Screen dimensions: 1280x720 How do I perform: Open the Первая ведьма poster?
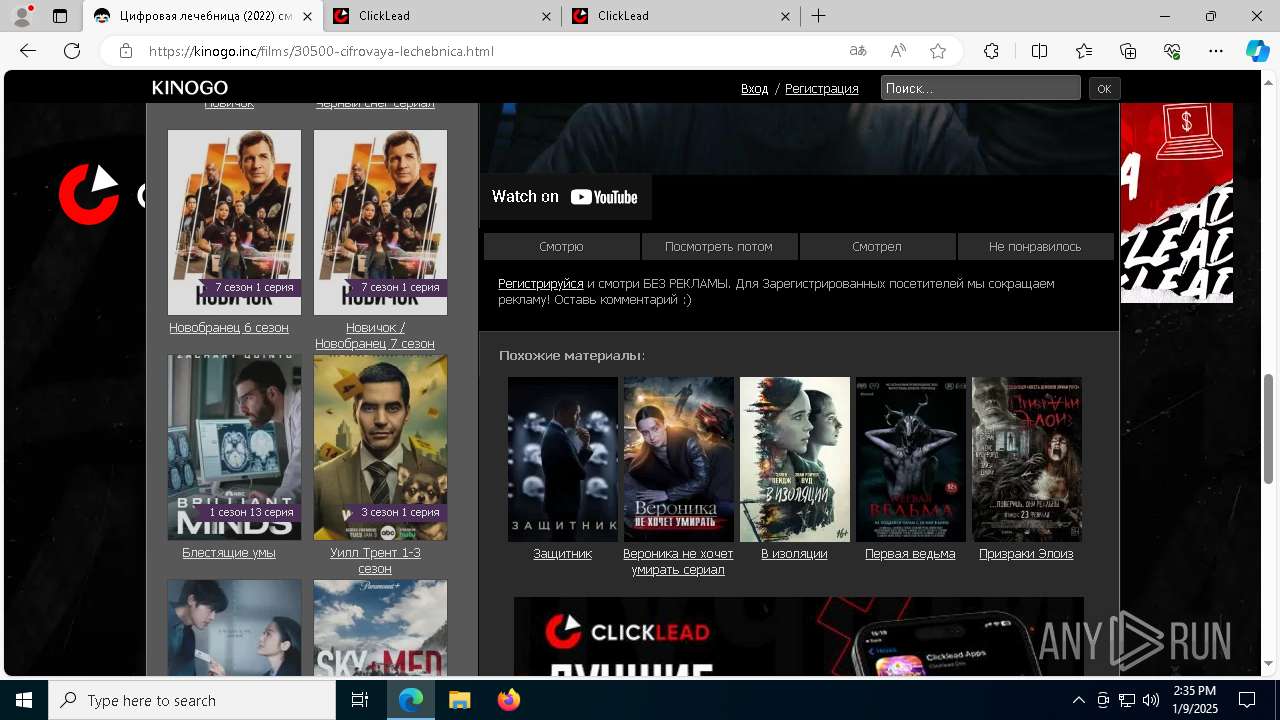coord(910,459)
